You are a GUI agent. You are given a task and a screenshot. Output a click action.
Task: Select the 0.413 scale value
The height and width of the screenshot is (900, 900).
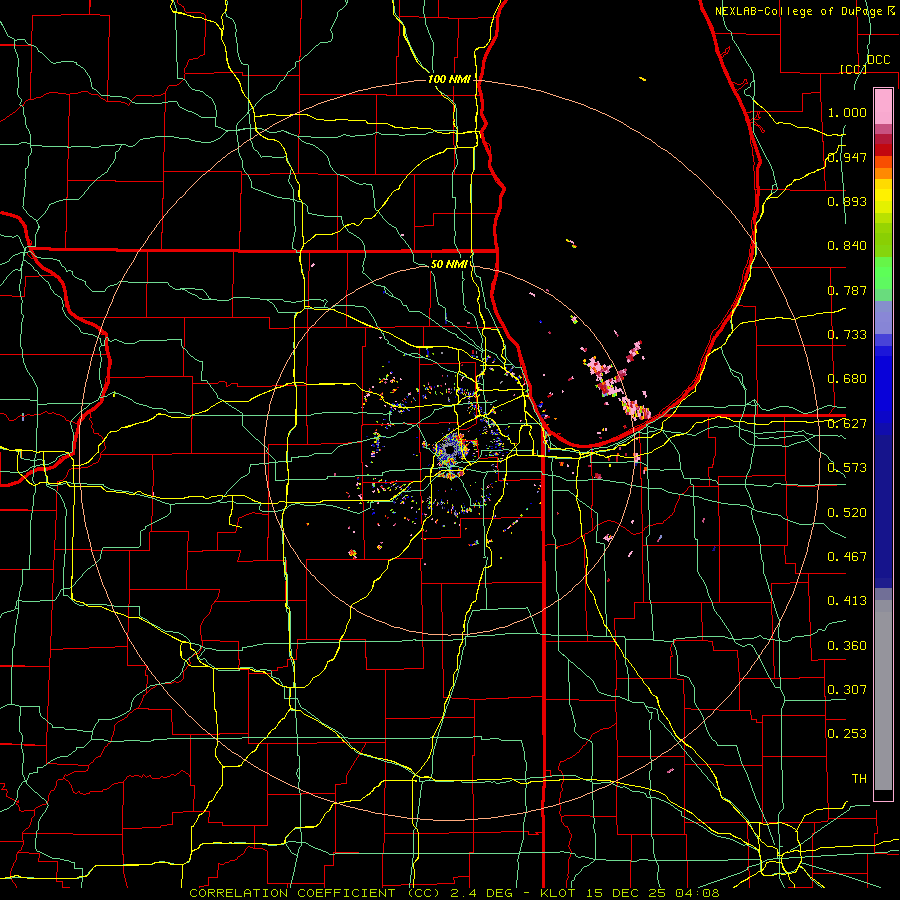[x=847, y=601]
